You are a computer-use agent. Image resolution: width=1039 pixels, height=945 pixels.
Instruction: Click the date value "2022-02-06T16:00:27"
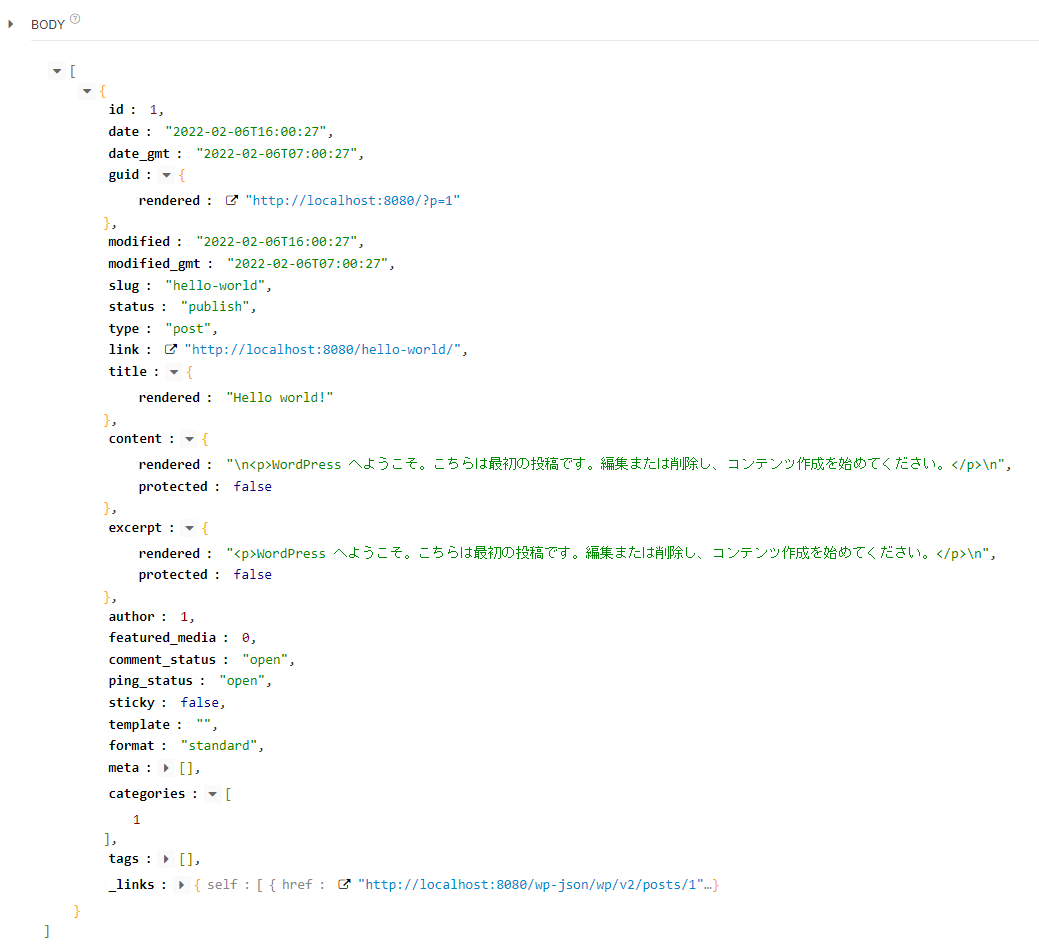[x=246, y=132]
